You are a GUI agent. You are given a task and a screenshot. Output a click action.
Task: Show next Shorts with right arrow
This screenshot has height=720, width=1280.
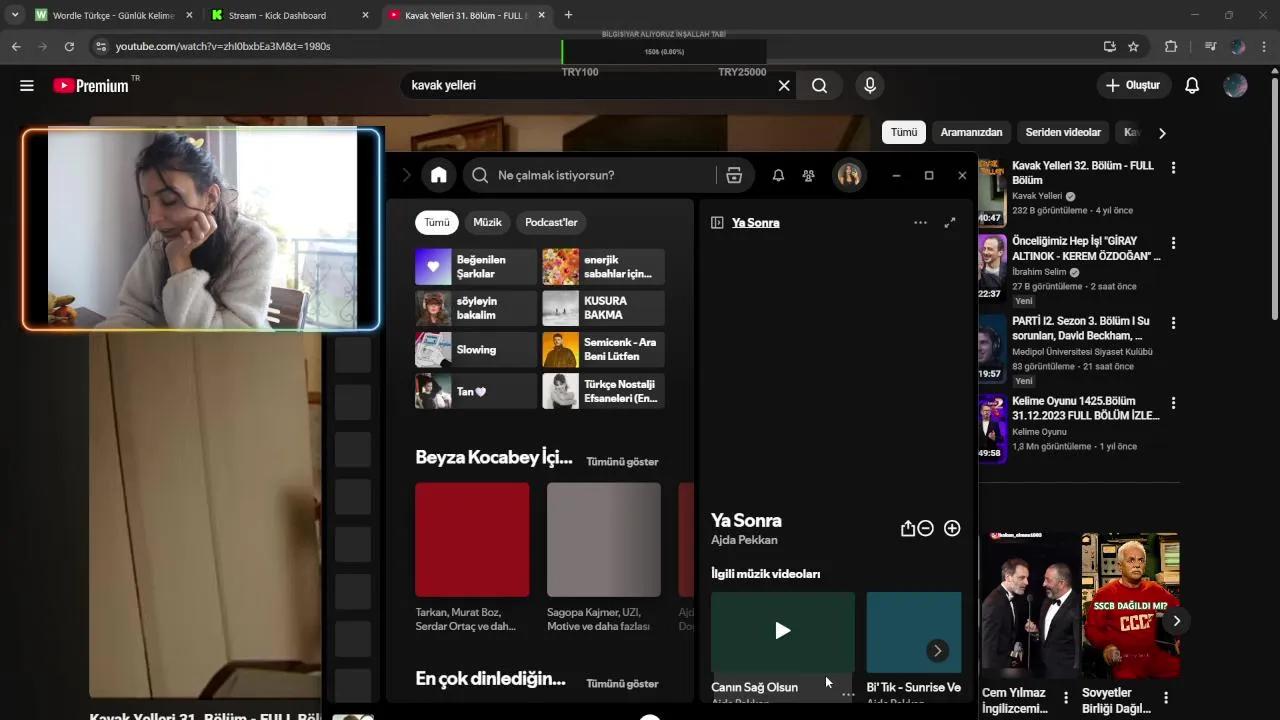pyautogui.click(x=1176, y=621)
